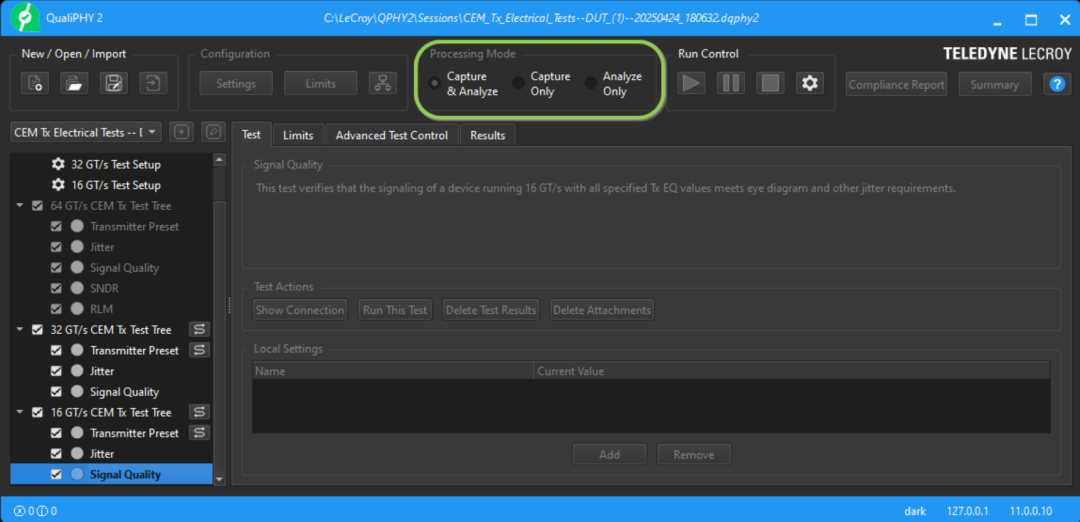Remove a local setting

point(694,455)
